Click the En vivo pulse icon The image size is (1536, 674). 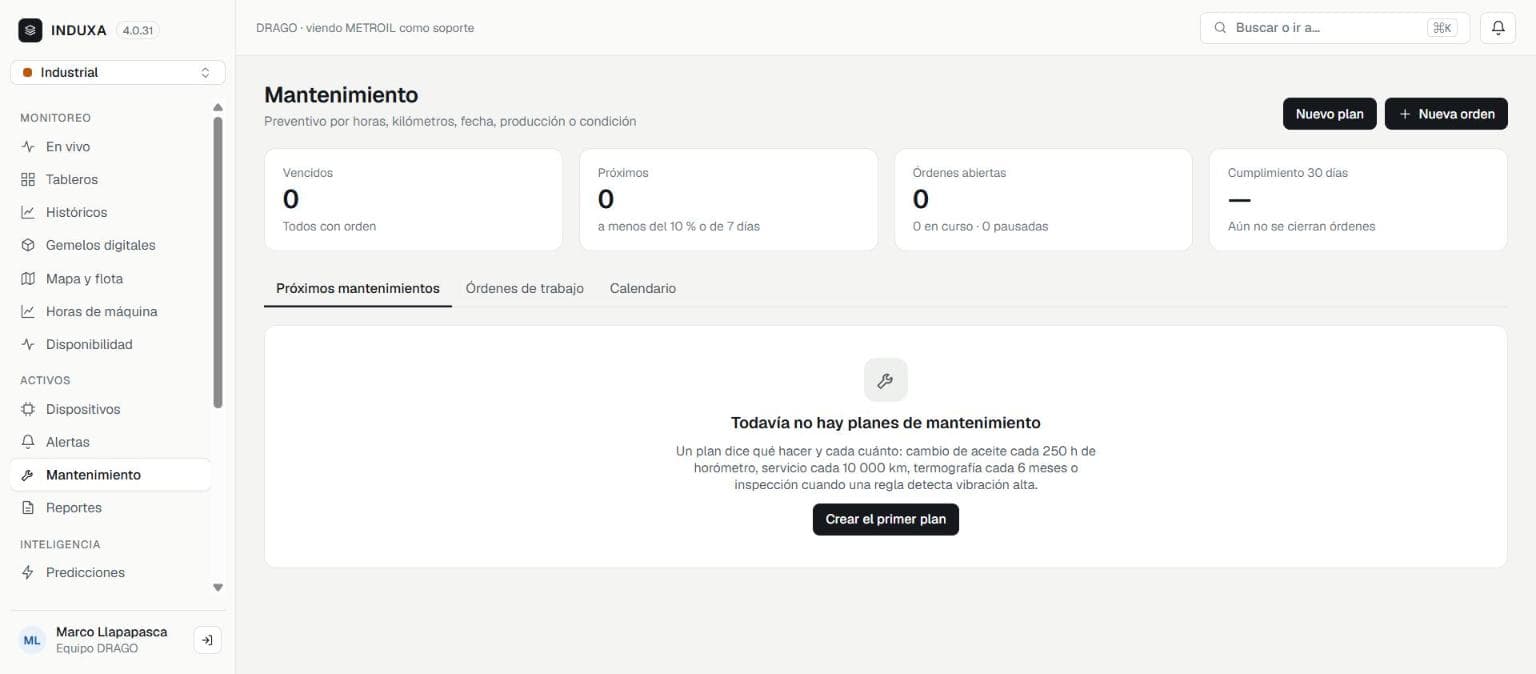tap(28, 147)
